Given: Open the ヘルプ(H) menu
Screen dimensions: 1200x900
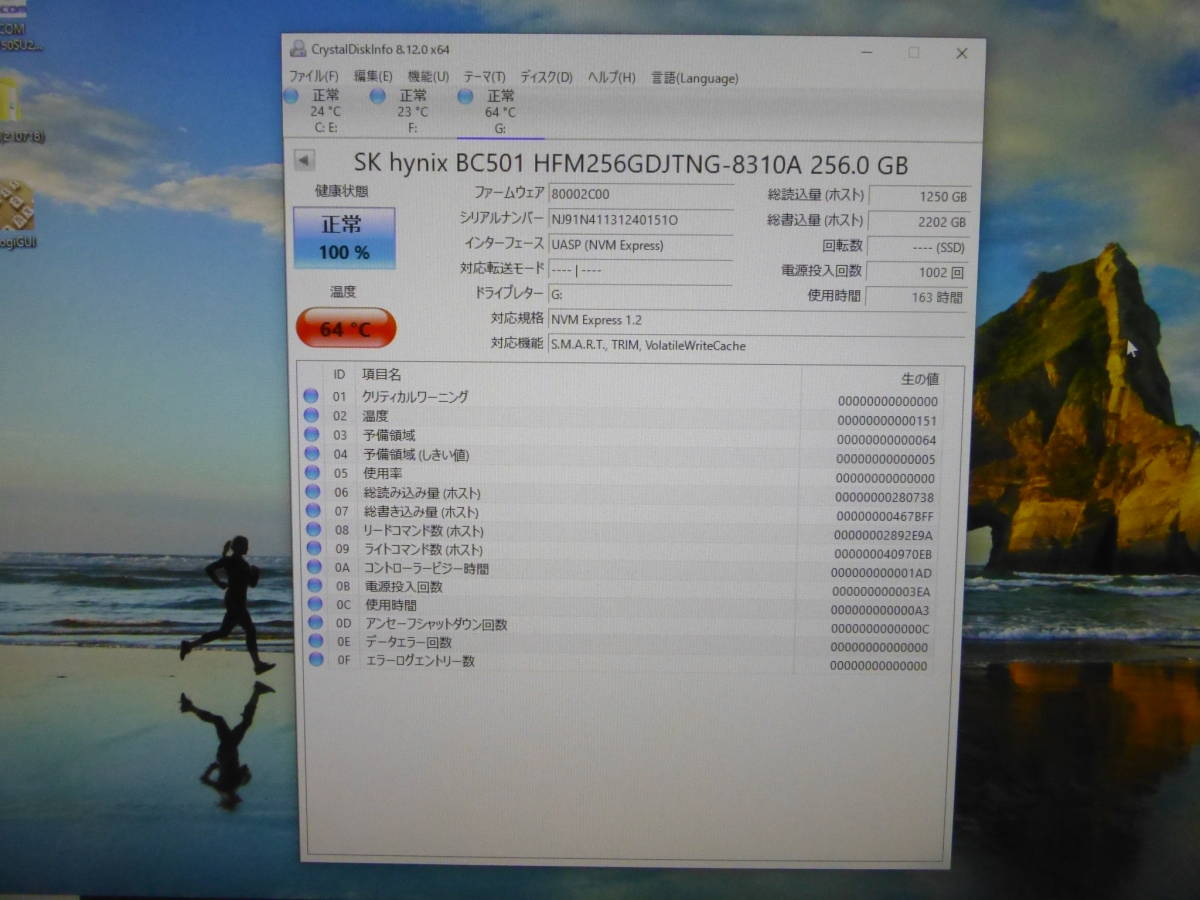Looking at the screenshot, I should coord(611,77).
